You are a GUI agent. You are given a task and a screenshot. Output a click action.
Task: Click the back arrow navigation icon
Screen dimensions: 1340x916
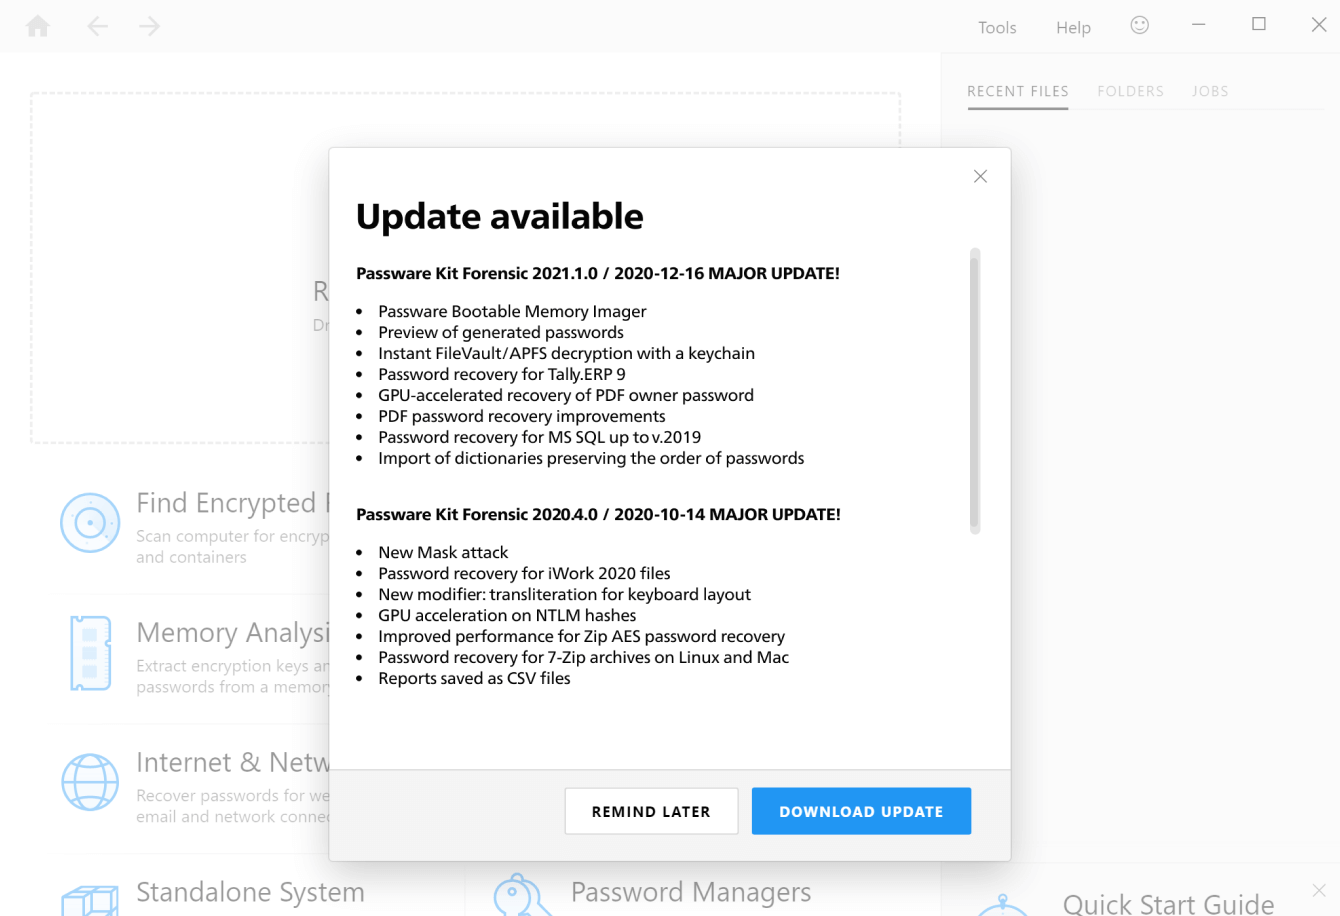[97, 26]
